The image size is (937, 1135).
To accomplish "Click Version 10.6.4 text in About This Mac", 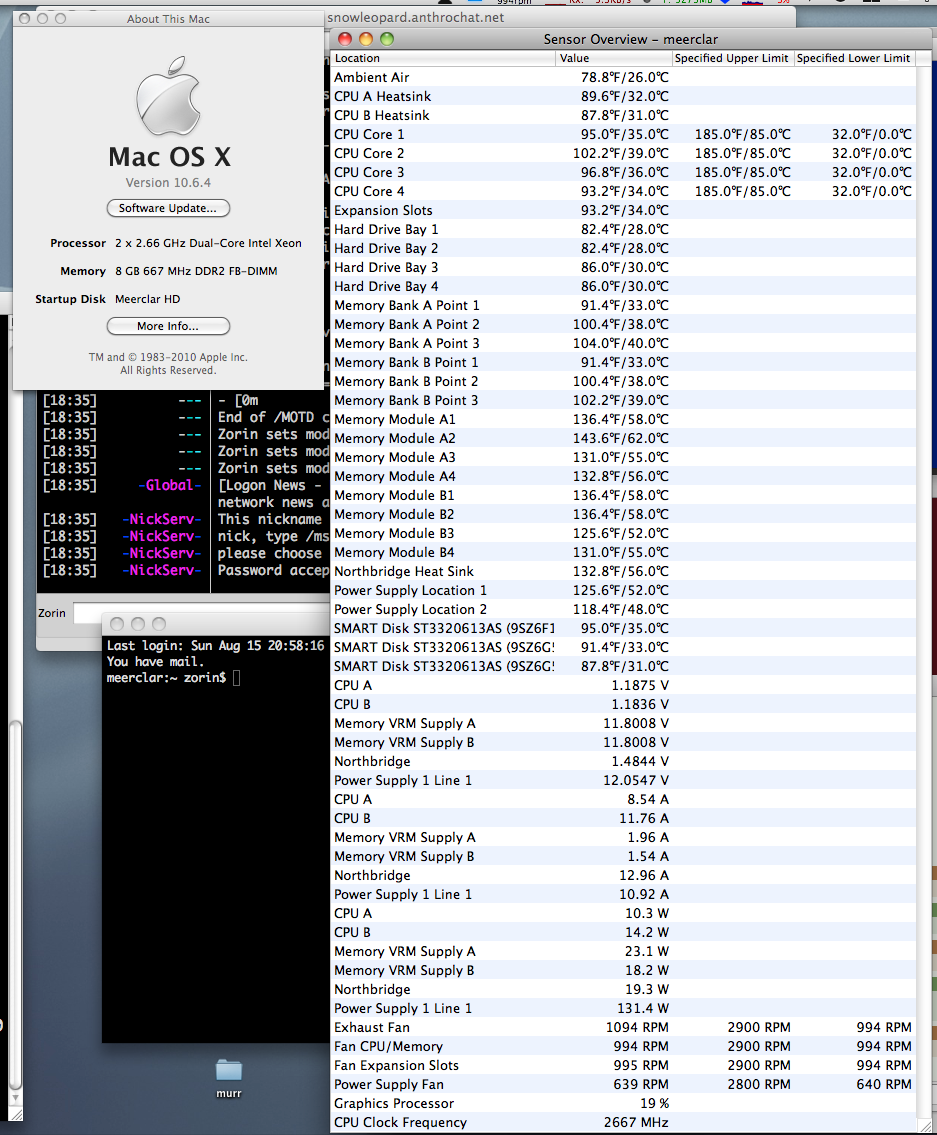I will point(168,182).
